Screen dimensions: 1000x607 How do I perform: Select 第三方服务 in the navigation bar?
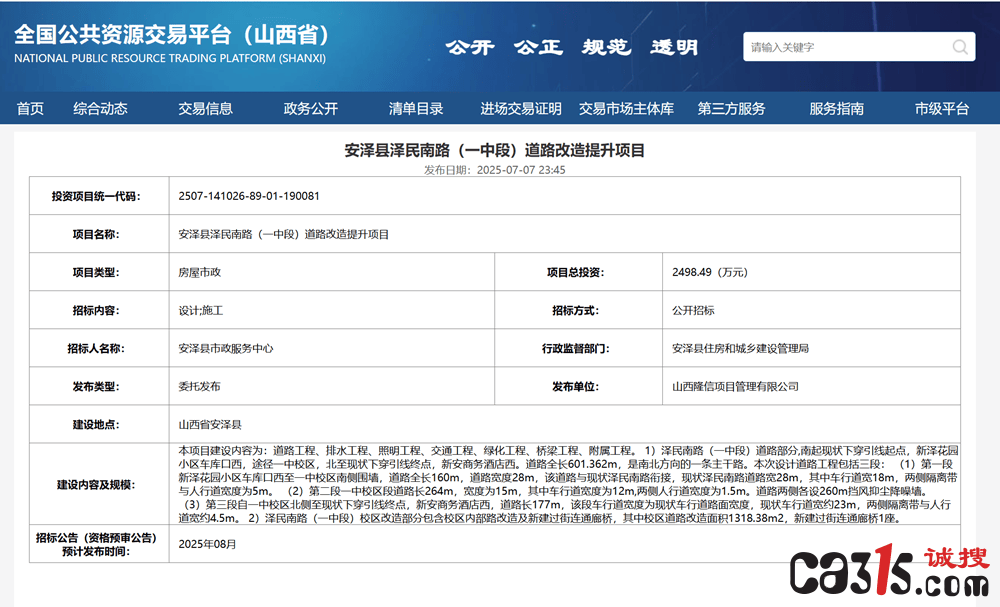(x=731, y=109)
